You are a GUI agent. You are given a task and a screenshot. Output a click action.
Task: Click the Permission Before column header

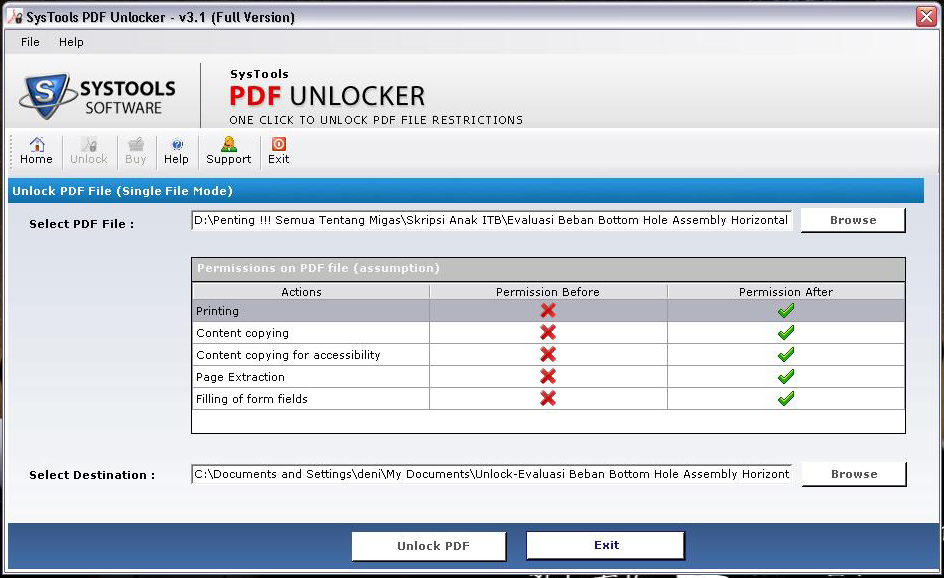[x=548, y=292]
